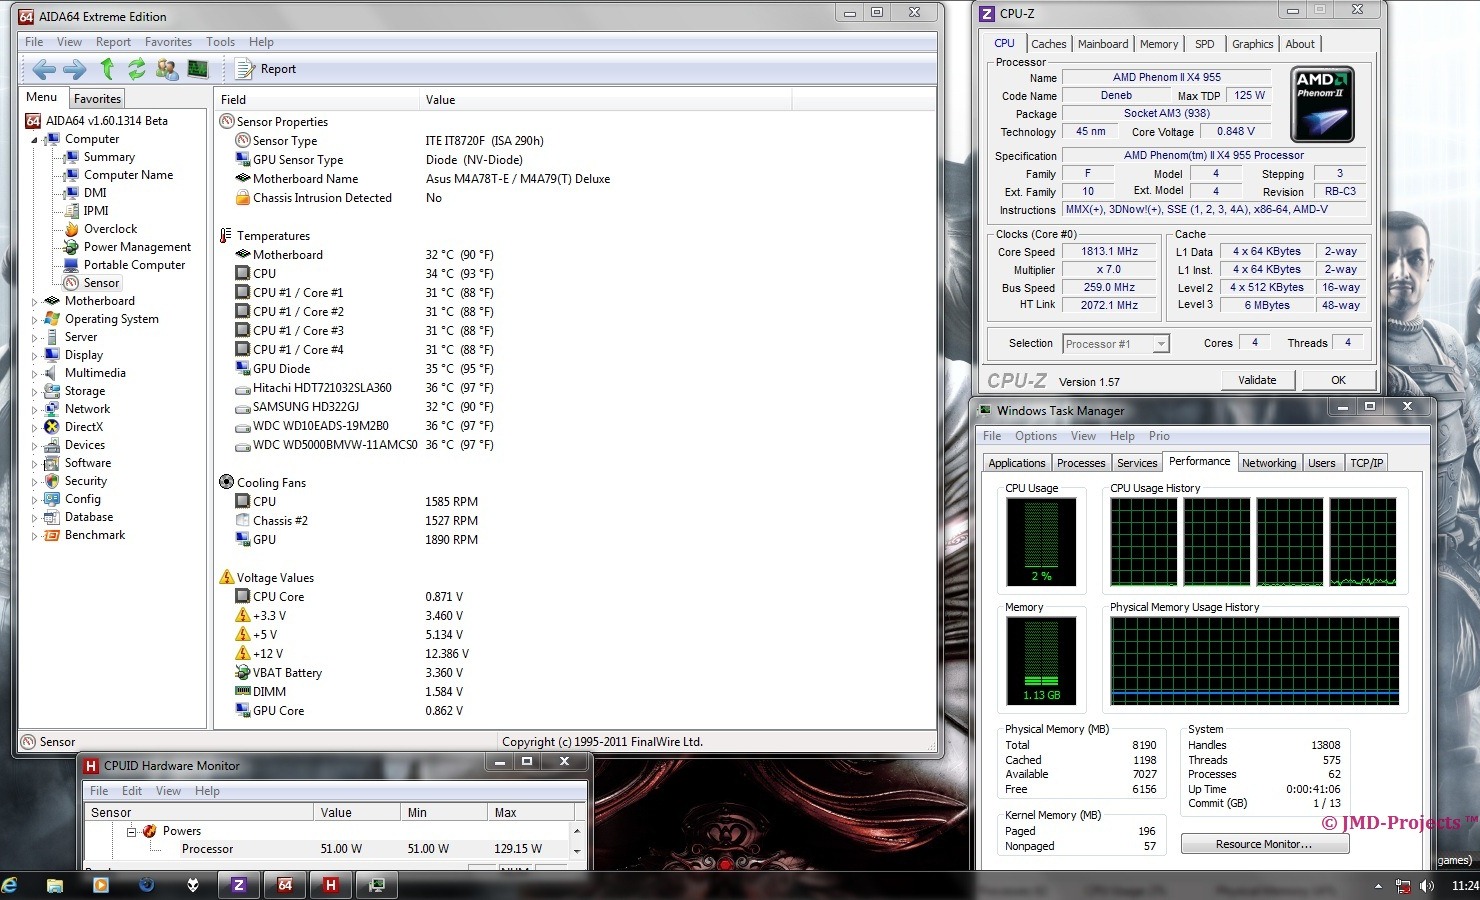Expand the Display node in AIDA64 tree
1480x900 pixels.
tap(34, 355)
